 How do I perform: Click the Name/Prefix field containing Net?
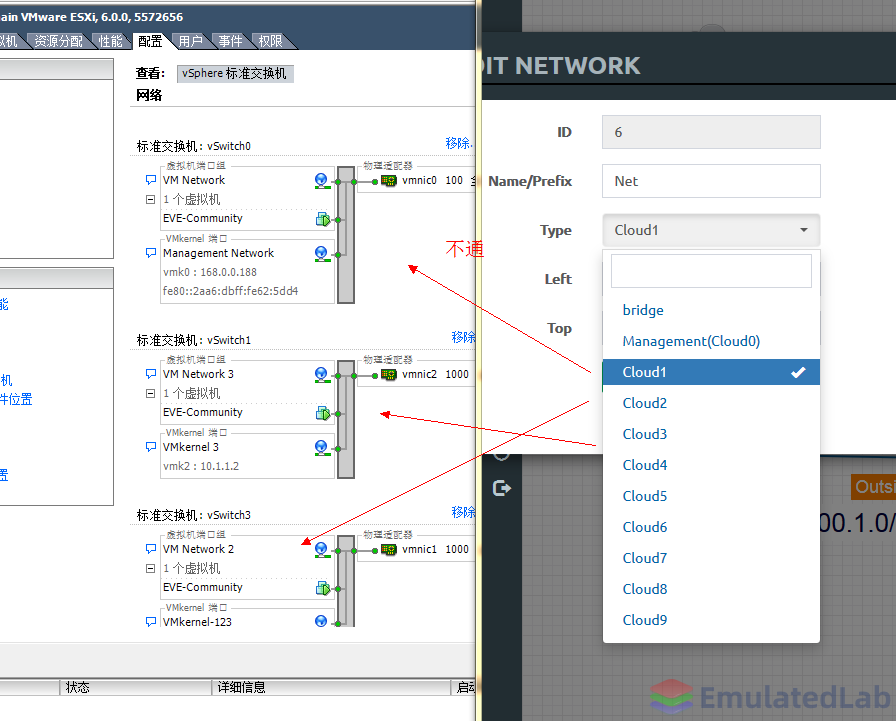pos(711,181)
